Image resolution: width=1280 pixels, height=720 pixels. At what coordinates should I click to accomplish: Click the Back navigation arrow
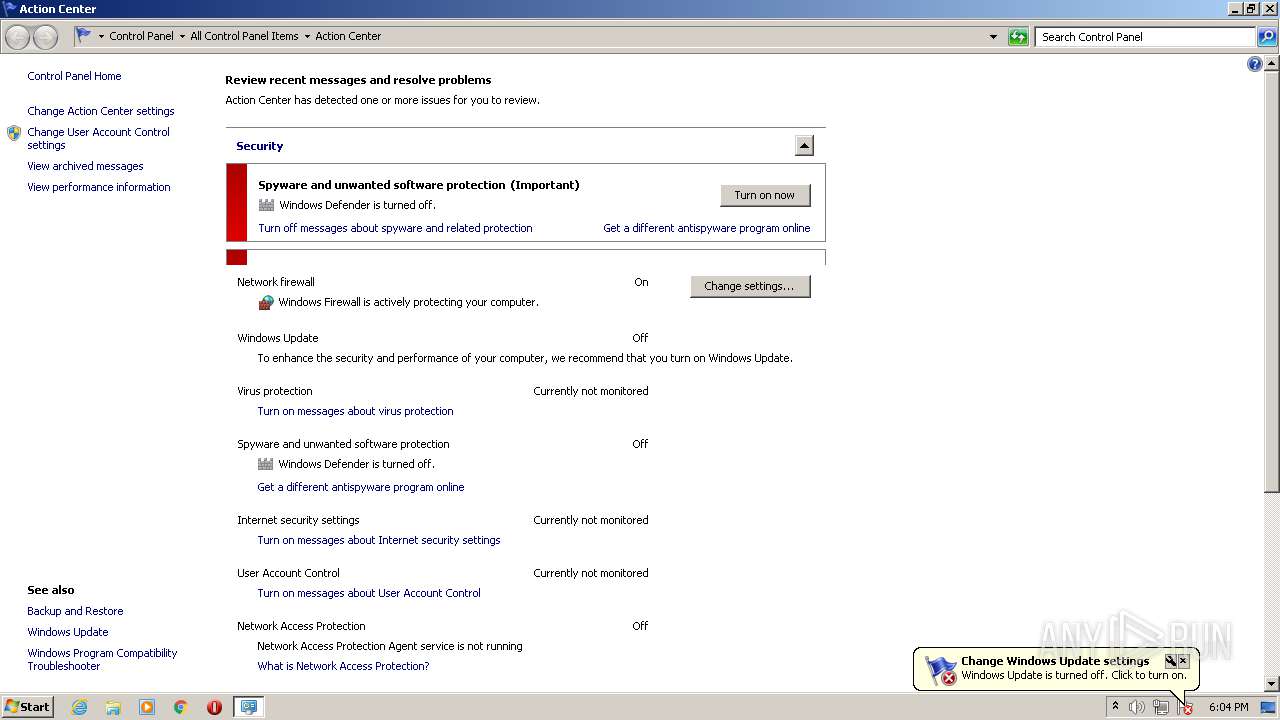click(x=18, y=37)
